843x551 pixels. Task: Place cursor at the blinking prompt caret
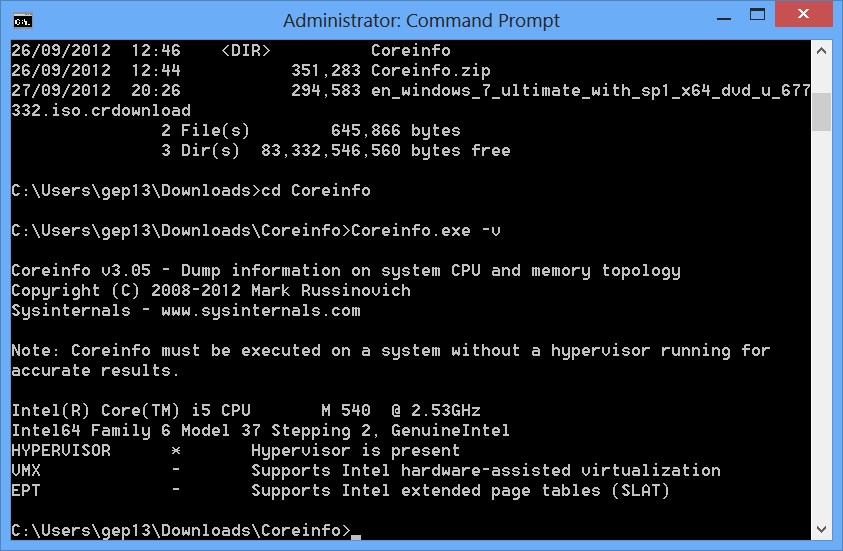(x=356, y=535)
